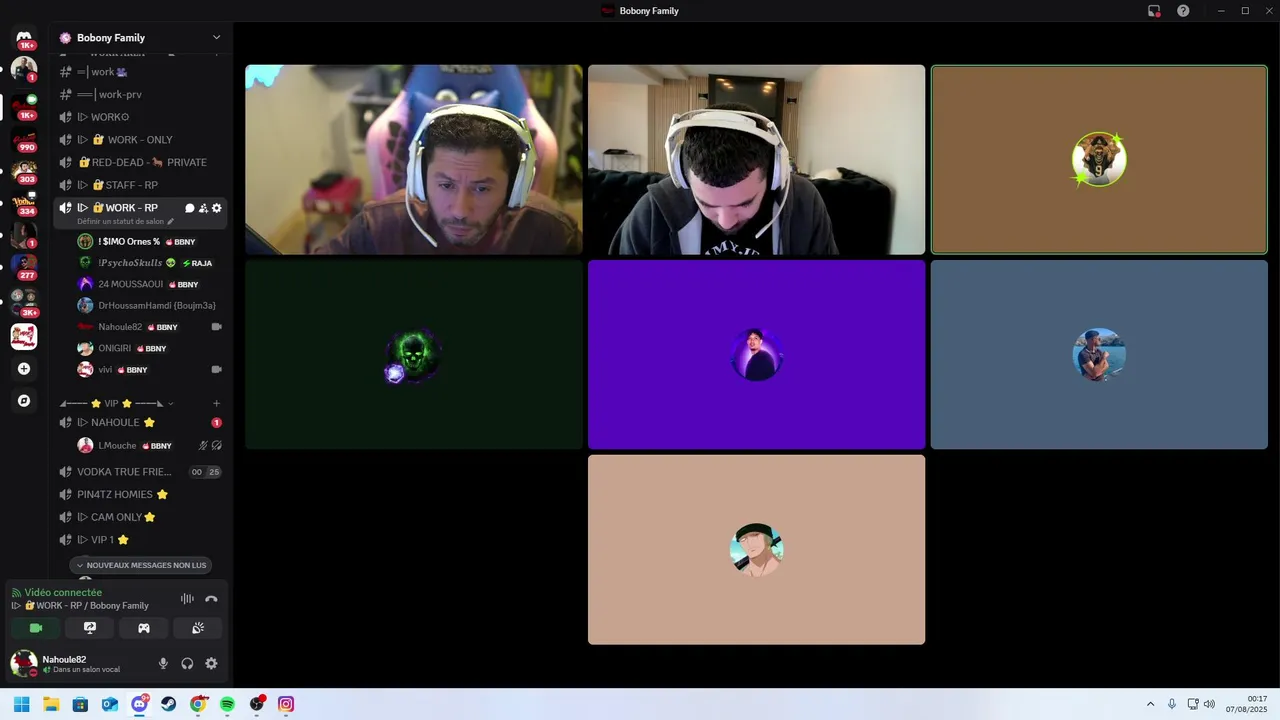Disconnect from voice with hang-up icon
The image size is (1280, 720).
coord(211,599)
